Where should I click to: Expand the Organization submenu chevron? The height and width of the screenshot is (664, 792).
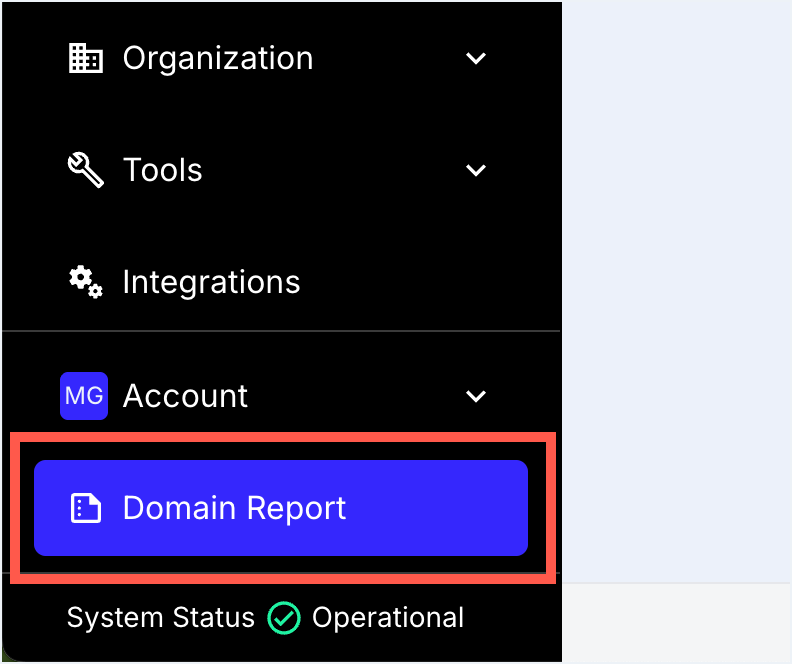(x=476, y=59)
